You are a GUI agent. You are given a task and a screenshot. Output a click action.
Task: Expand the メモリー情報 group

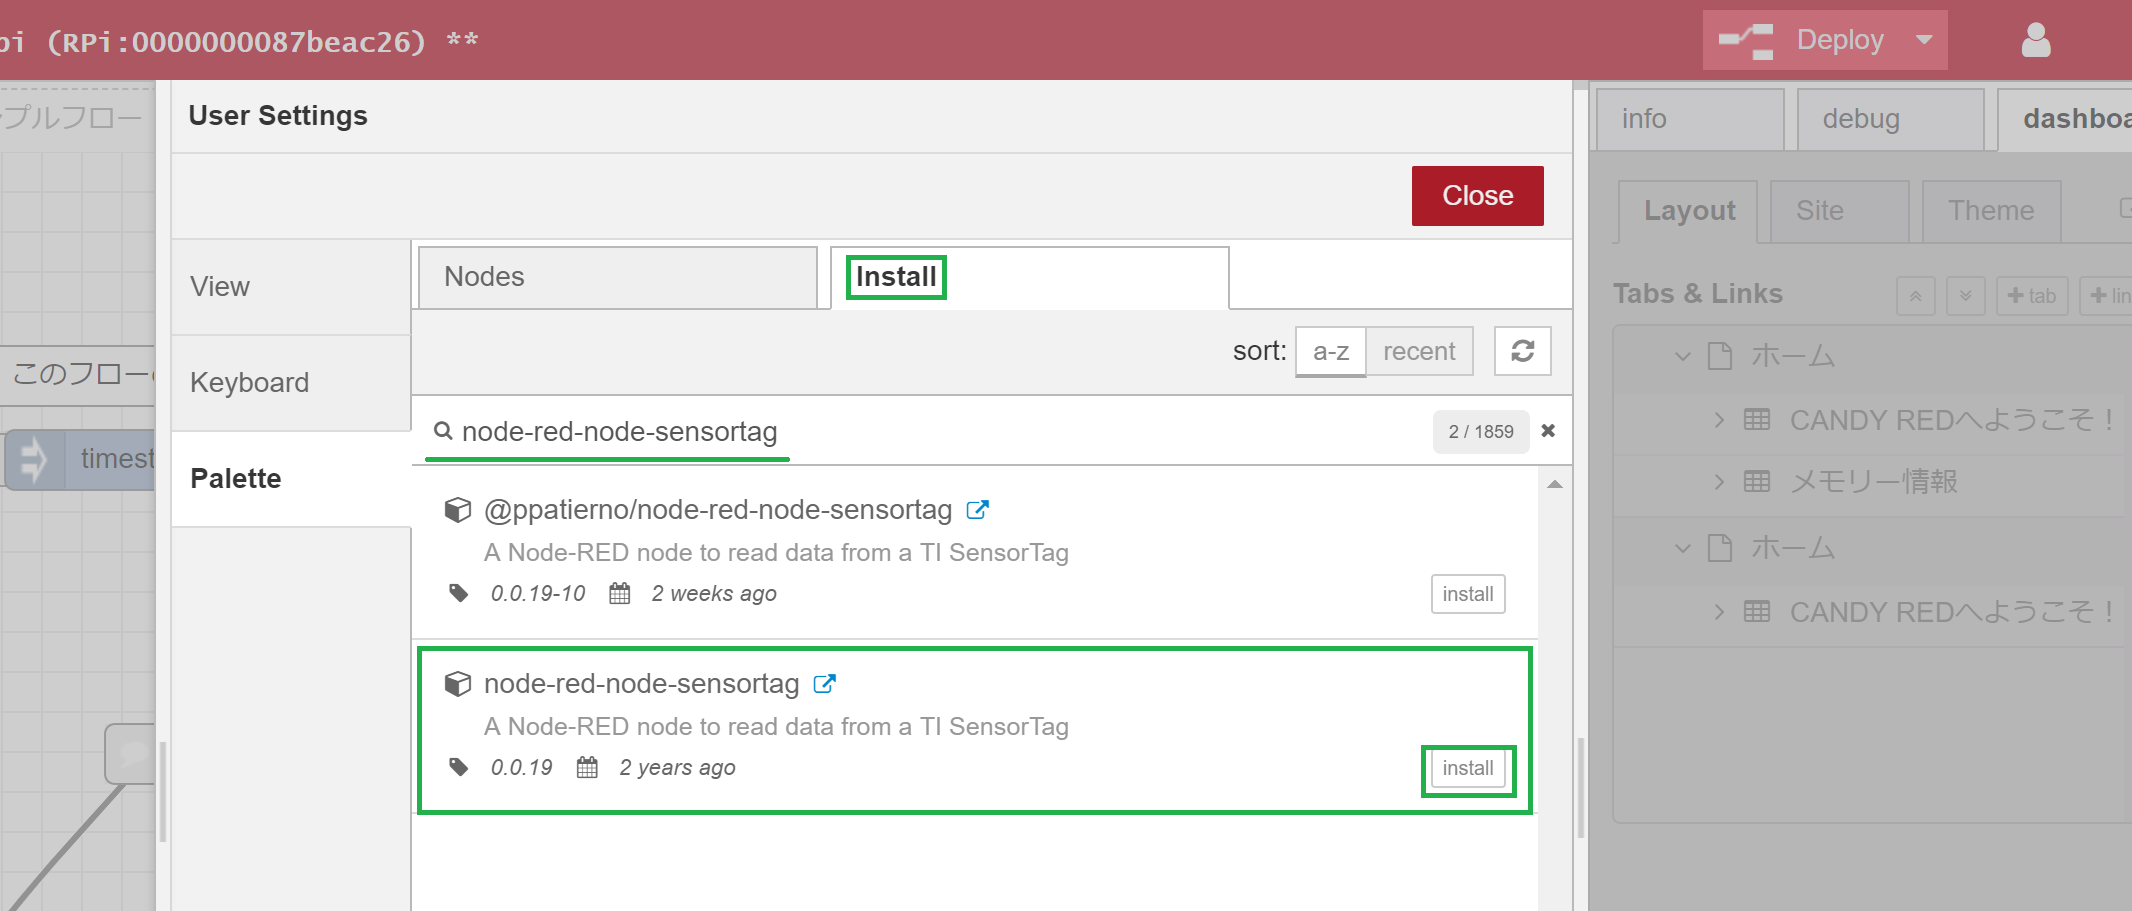(1719, 482)
